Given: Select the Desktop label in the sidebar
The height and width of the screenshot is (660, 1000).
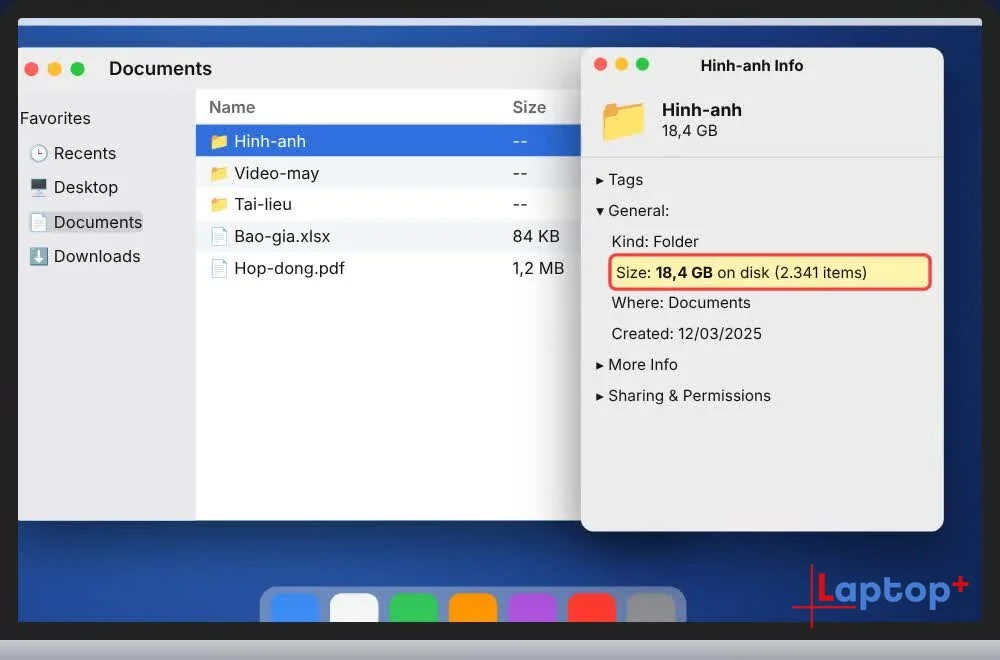Looking at the screenshot, I should pos(86,187).
